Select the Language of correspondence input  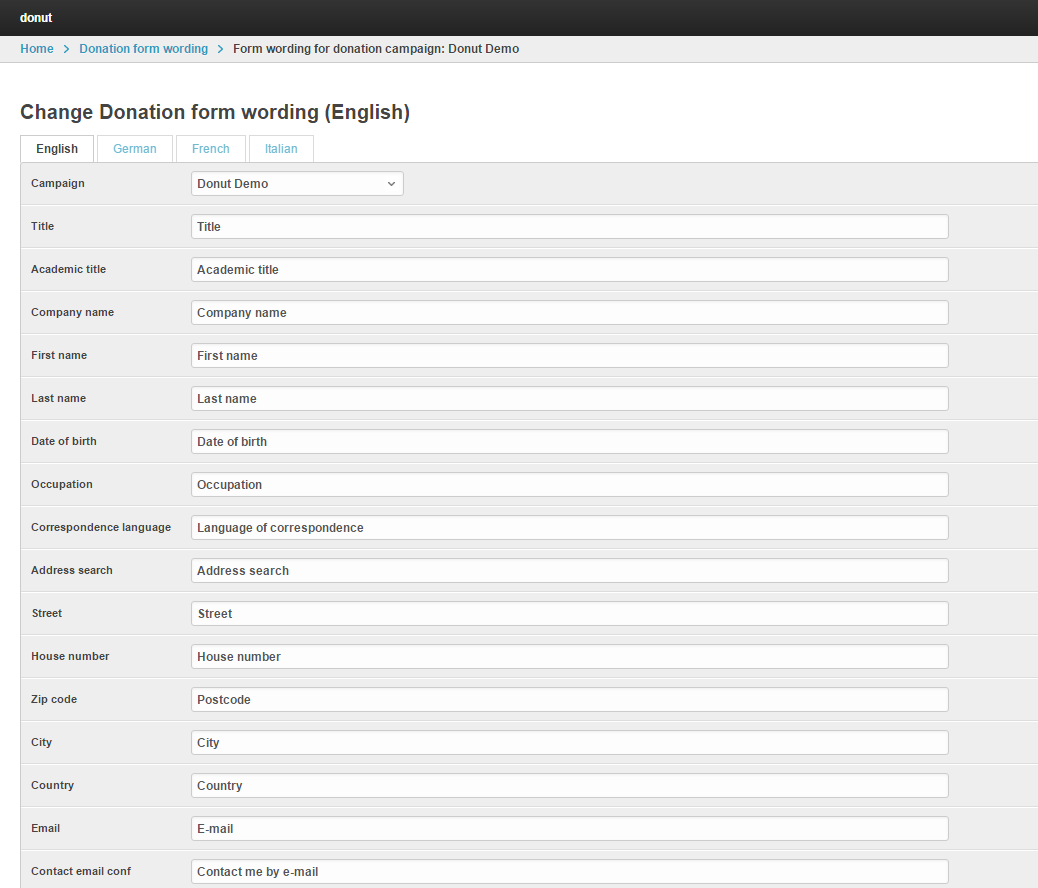(x=569, y=527)
